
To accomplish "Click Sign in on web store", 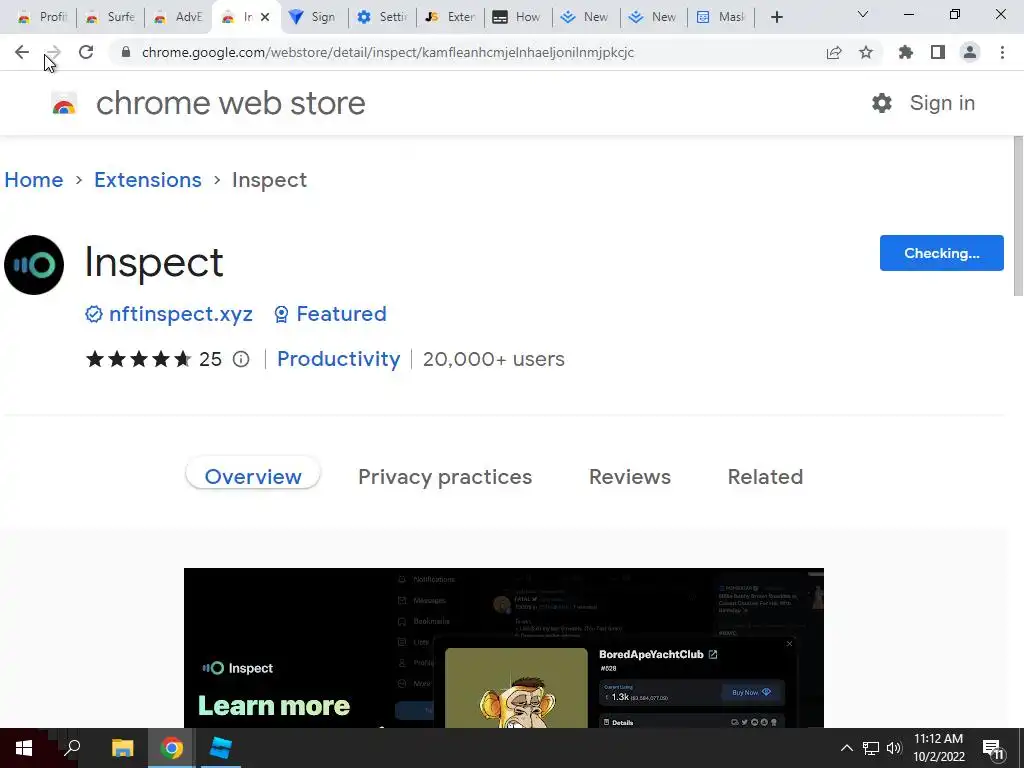I will tap(942, 103).
